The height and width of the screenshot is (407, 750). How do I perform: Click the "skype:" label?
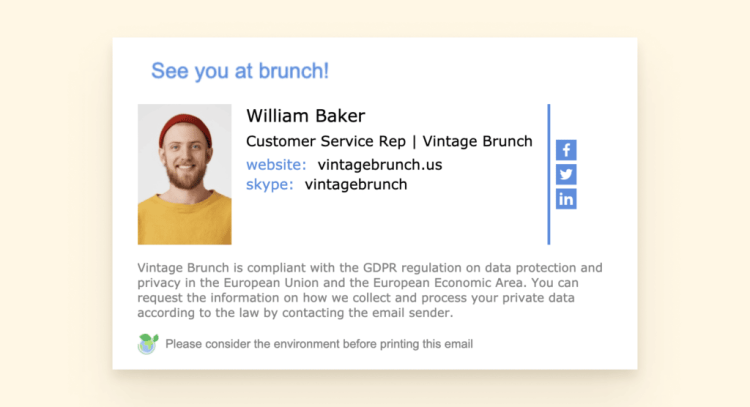(x=270, y=185)
